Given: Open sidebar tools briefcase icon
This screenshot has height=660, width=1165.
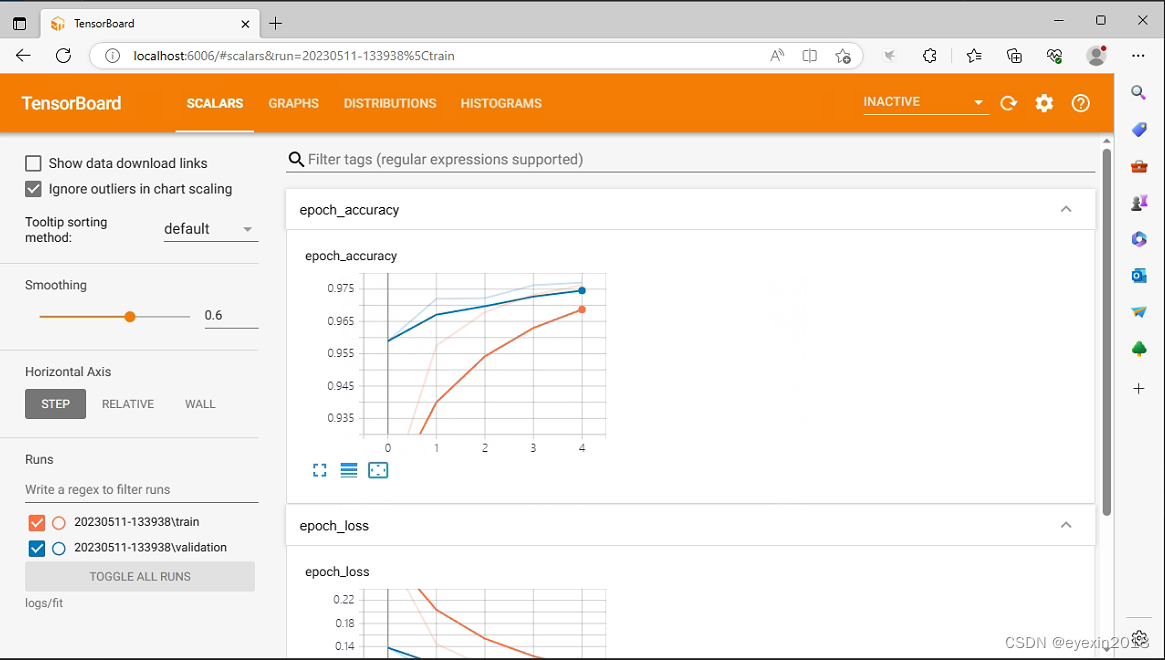Looking at the screenshot, I should tap(1138, 166).
